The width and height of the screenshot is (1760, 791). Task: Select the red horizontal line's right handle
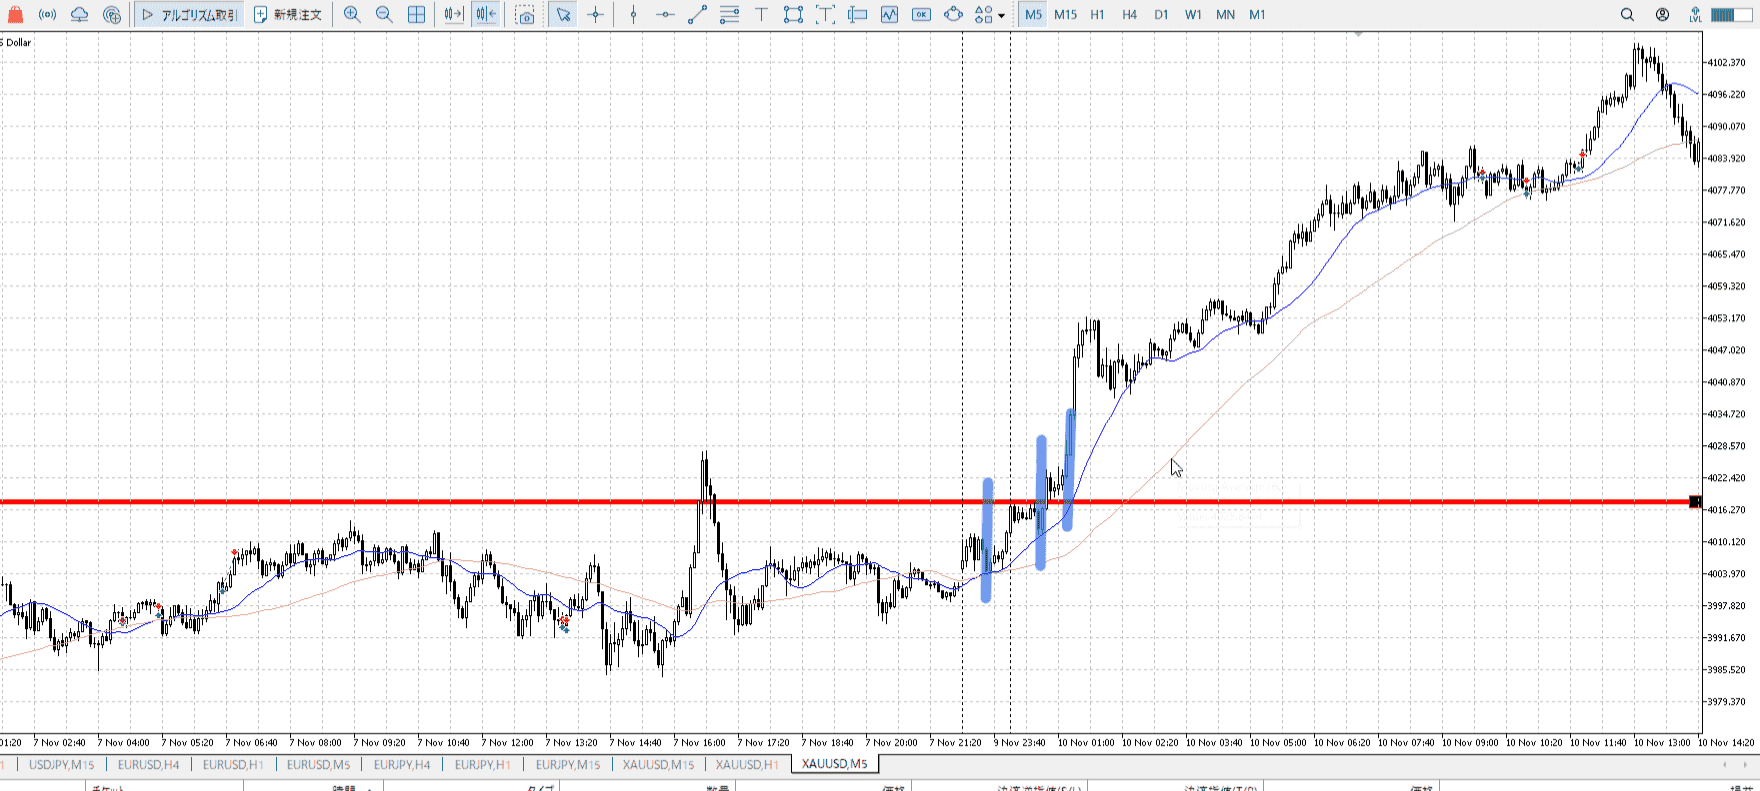click(1694, 502)
